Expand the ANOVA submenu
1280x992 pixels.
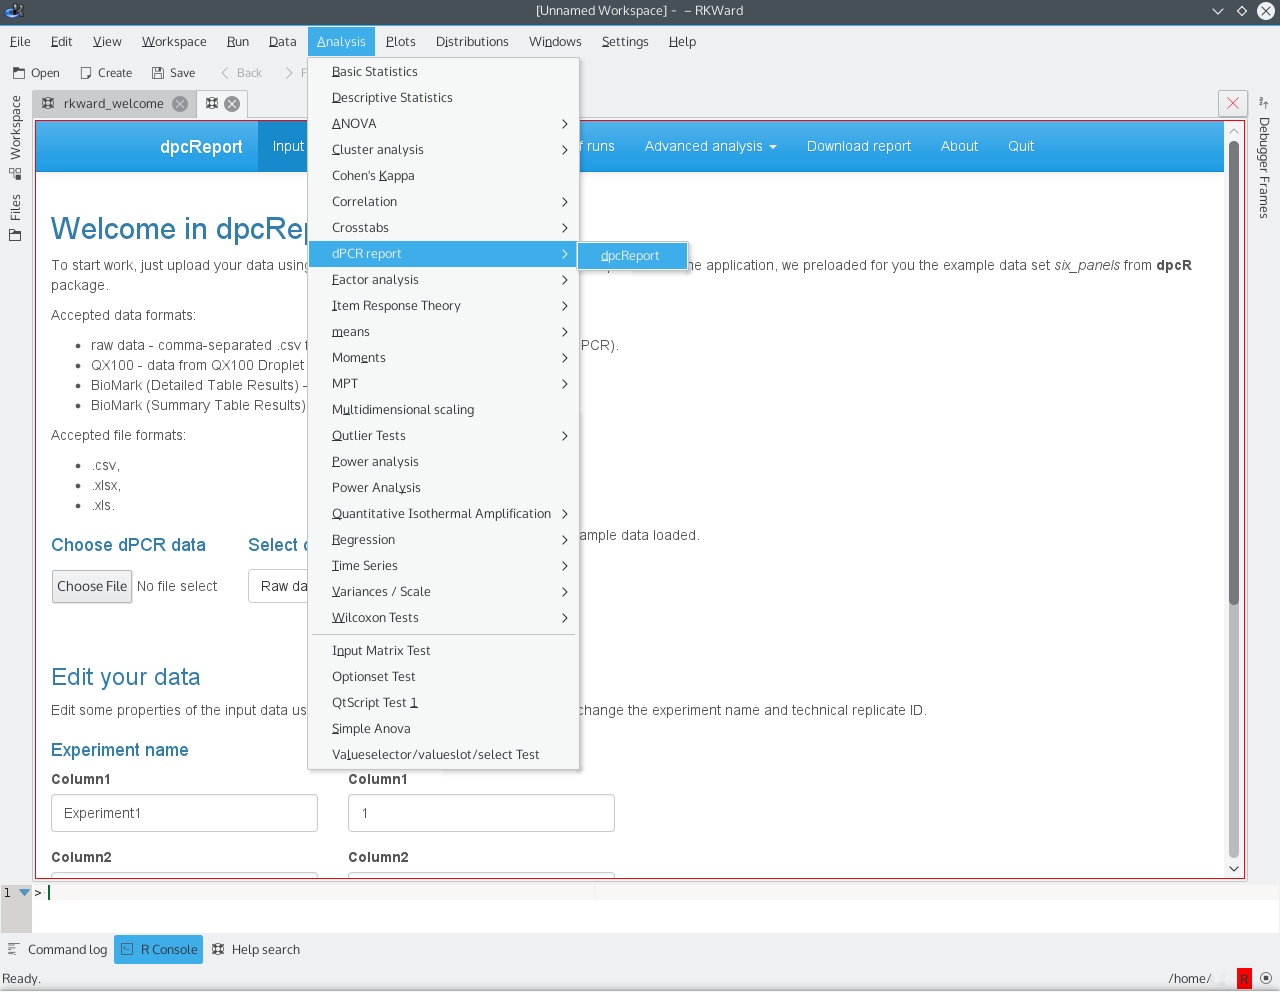[x=443, y=124]
